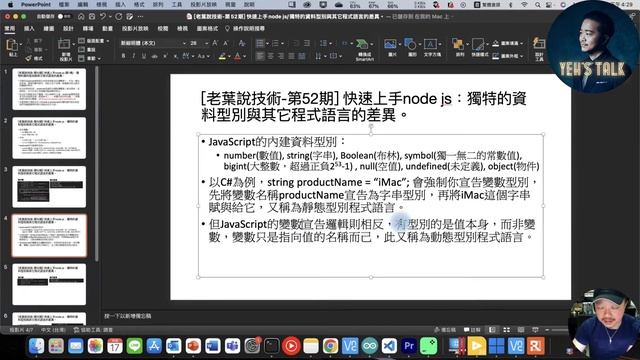Select slide 3 thumbnail
Screen dimensions: 640x360
[x=49, y=187]
